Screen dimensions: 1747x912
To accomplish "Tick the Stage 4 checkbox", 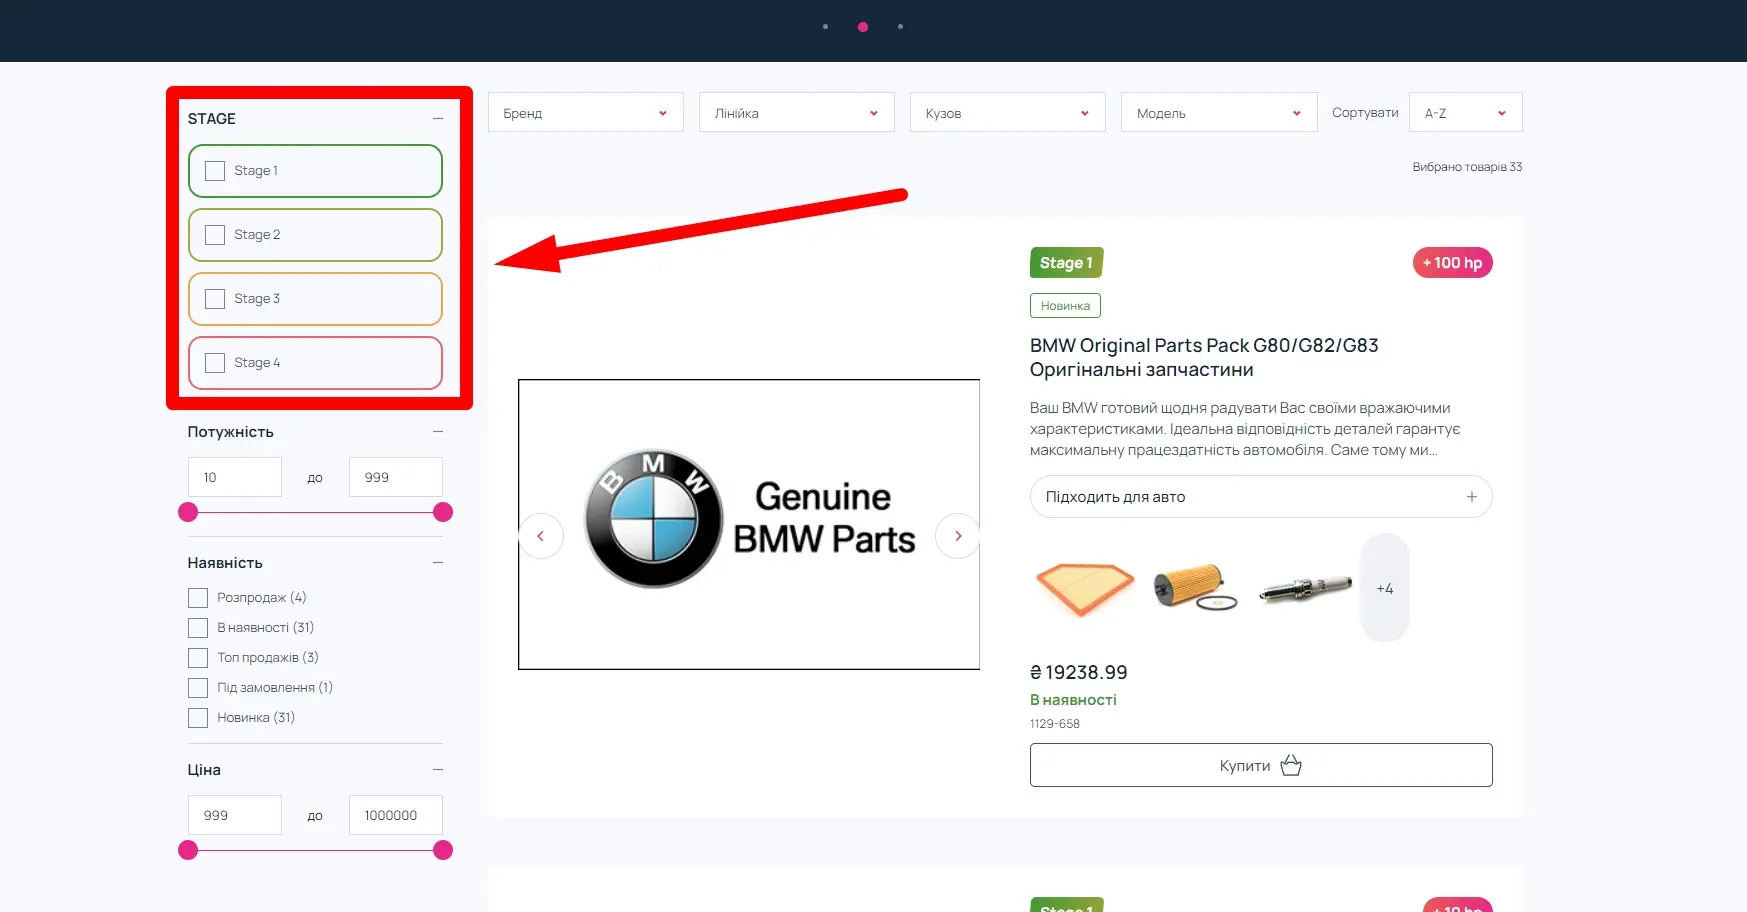I will click(x=215, y=363).
